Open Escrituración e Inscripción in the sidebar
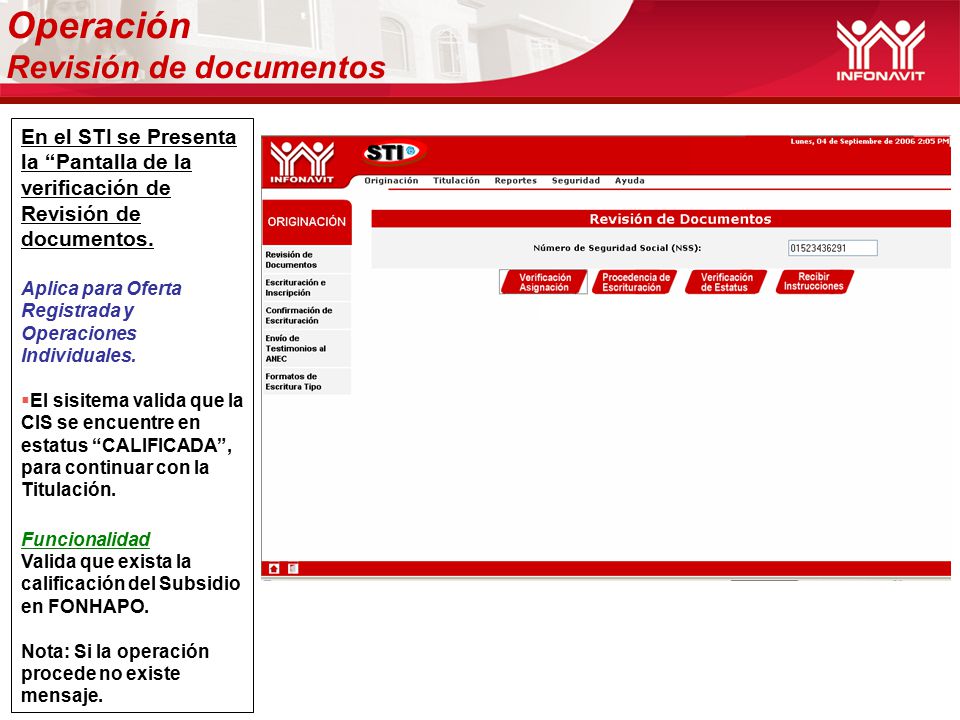This screenshot has height=720, width=960. coord(306,288)
